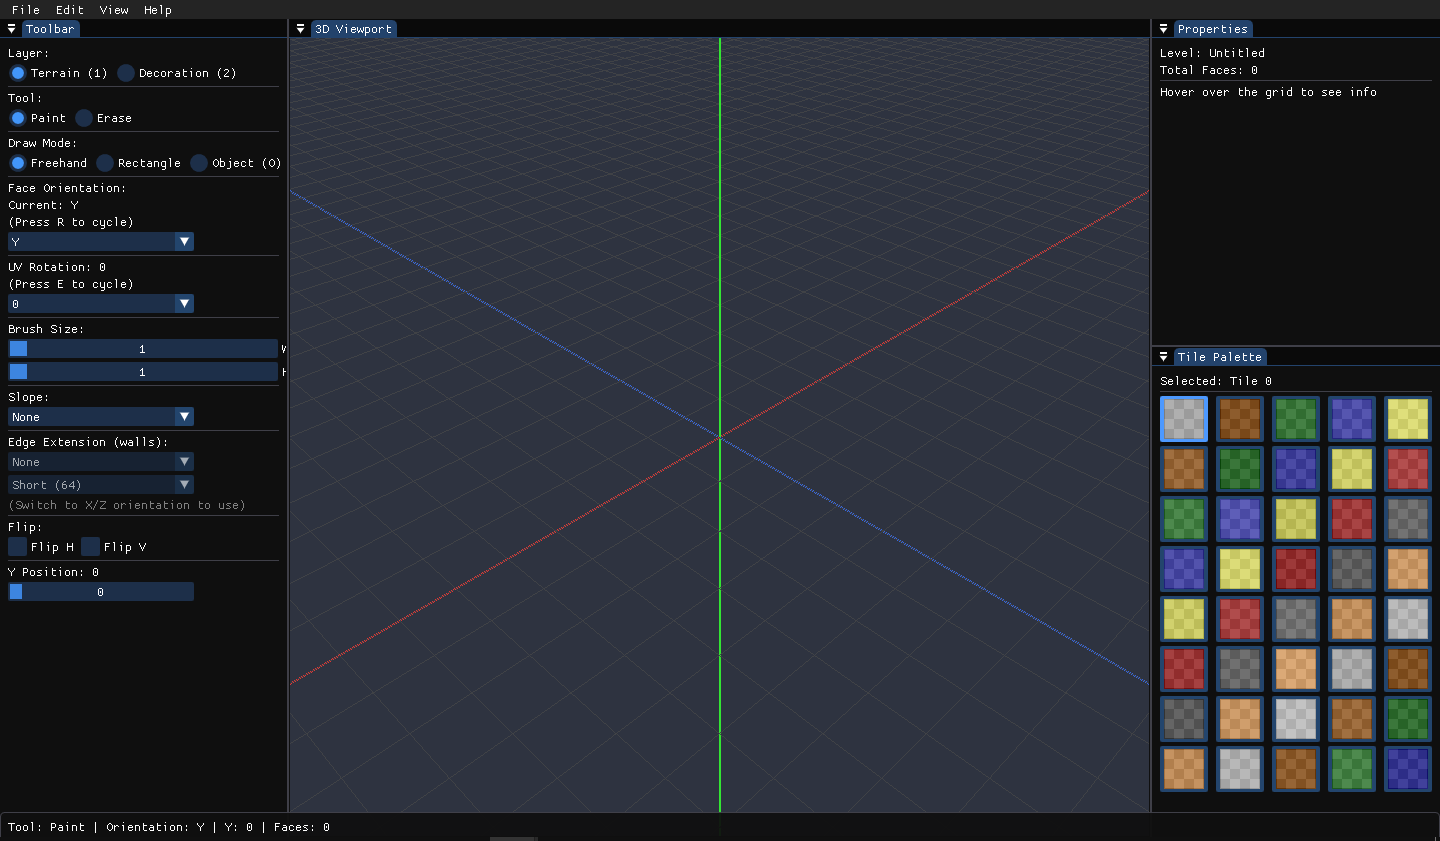1440x841 pixels.
Task: Click the status bar 'Tool: Paint' text
Action: point(46,827)
